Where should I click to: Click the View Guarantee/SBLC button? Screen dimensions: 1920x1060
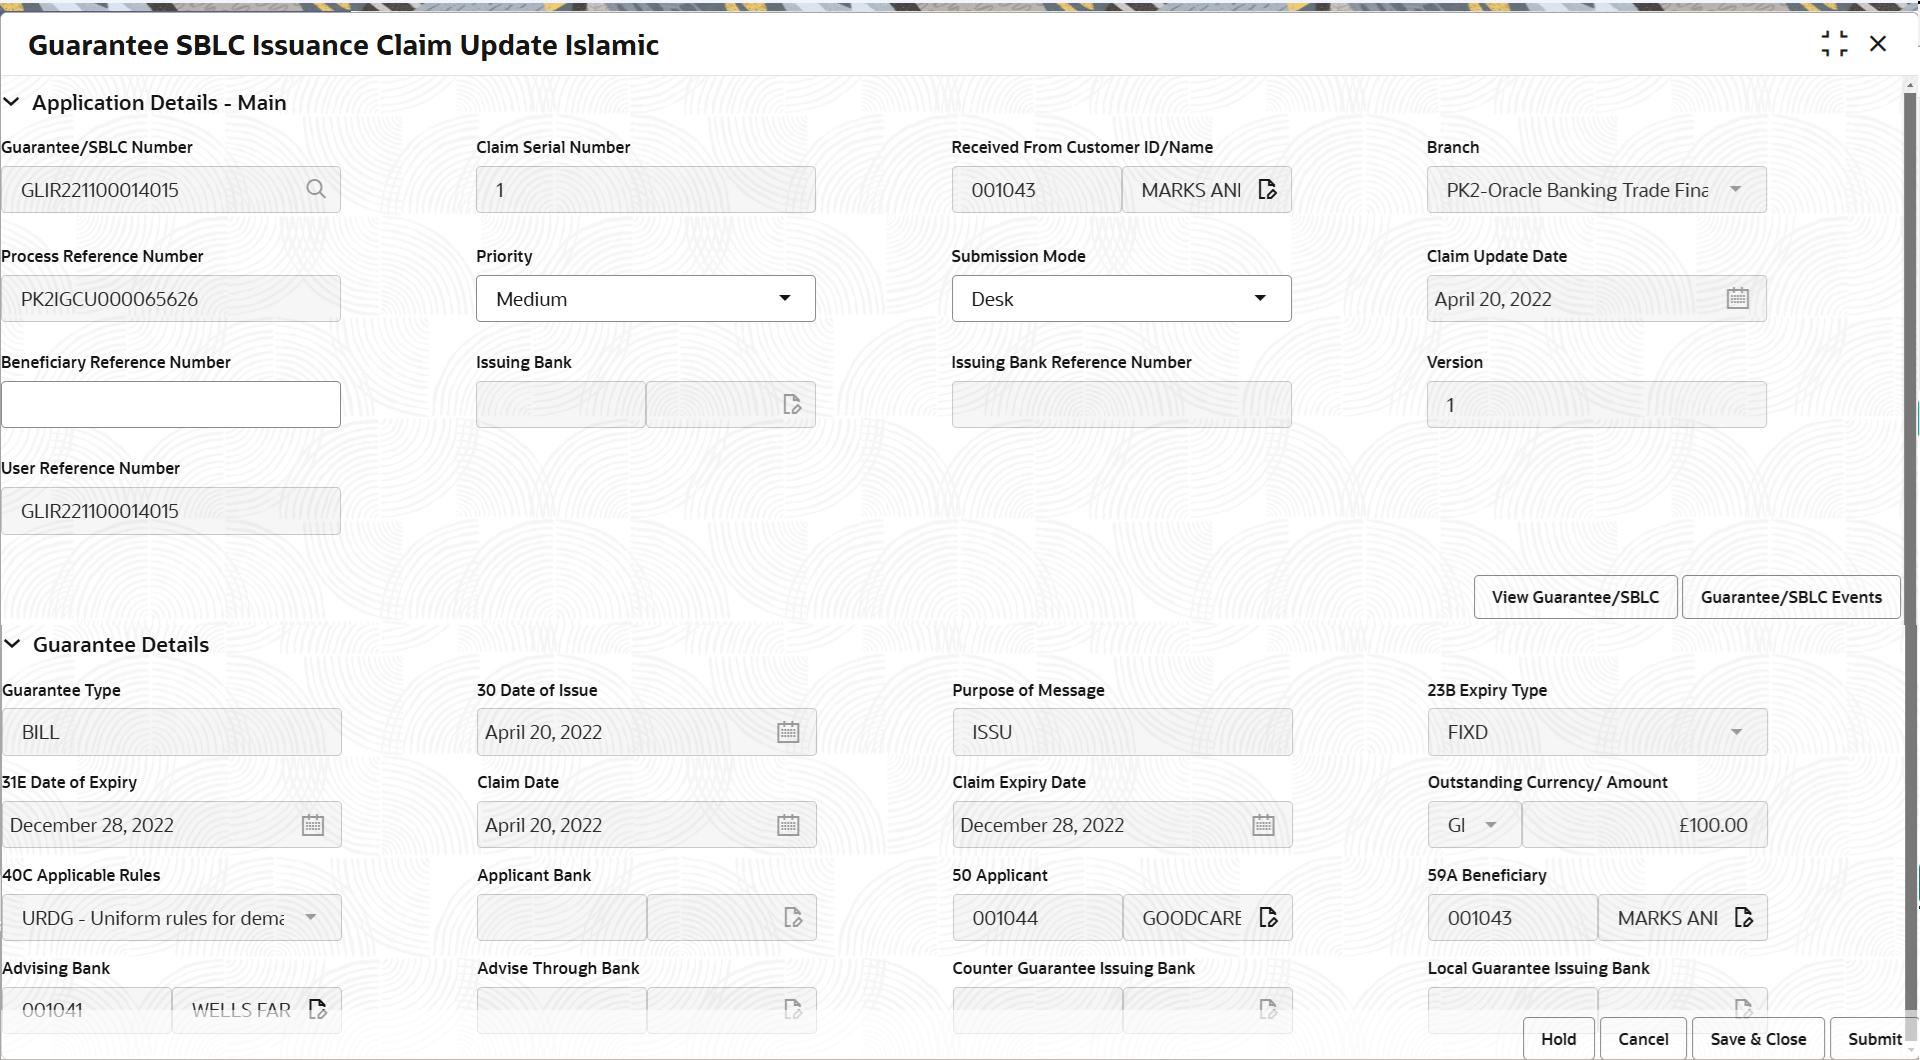[1574, 596]
